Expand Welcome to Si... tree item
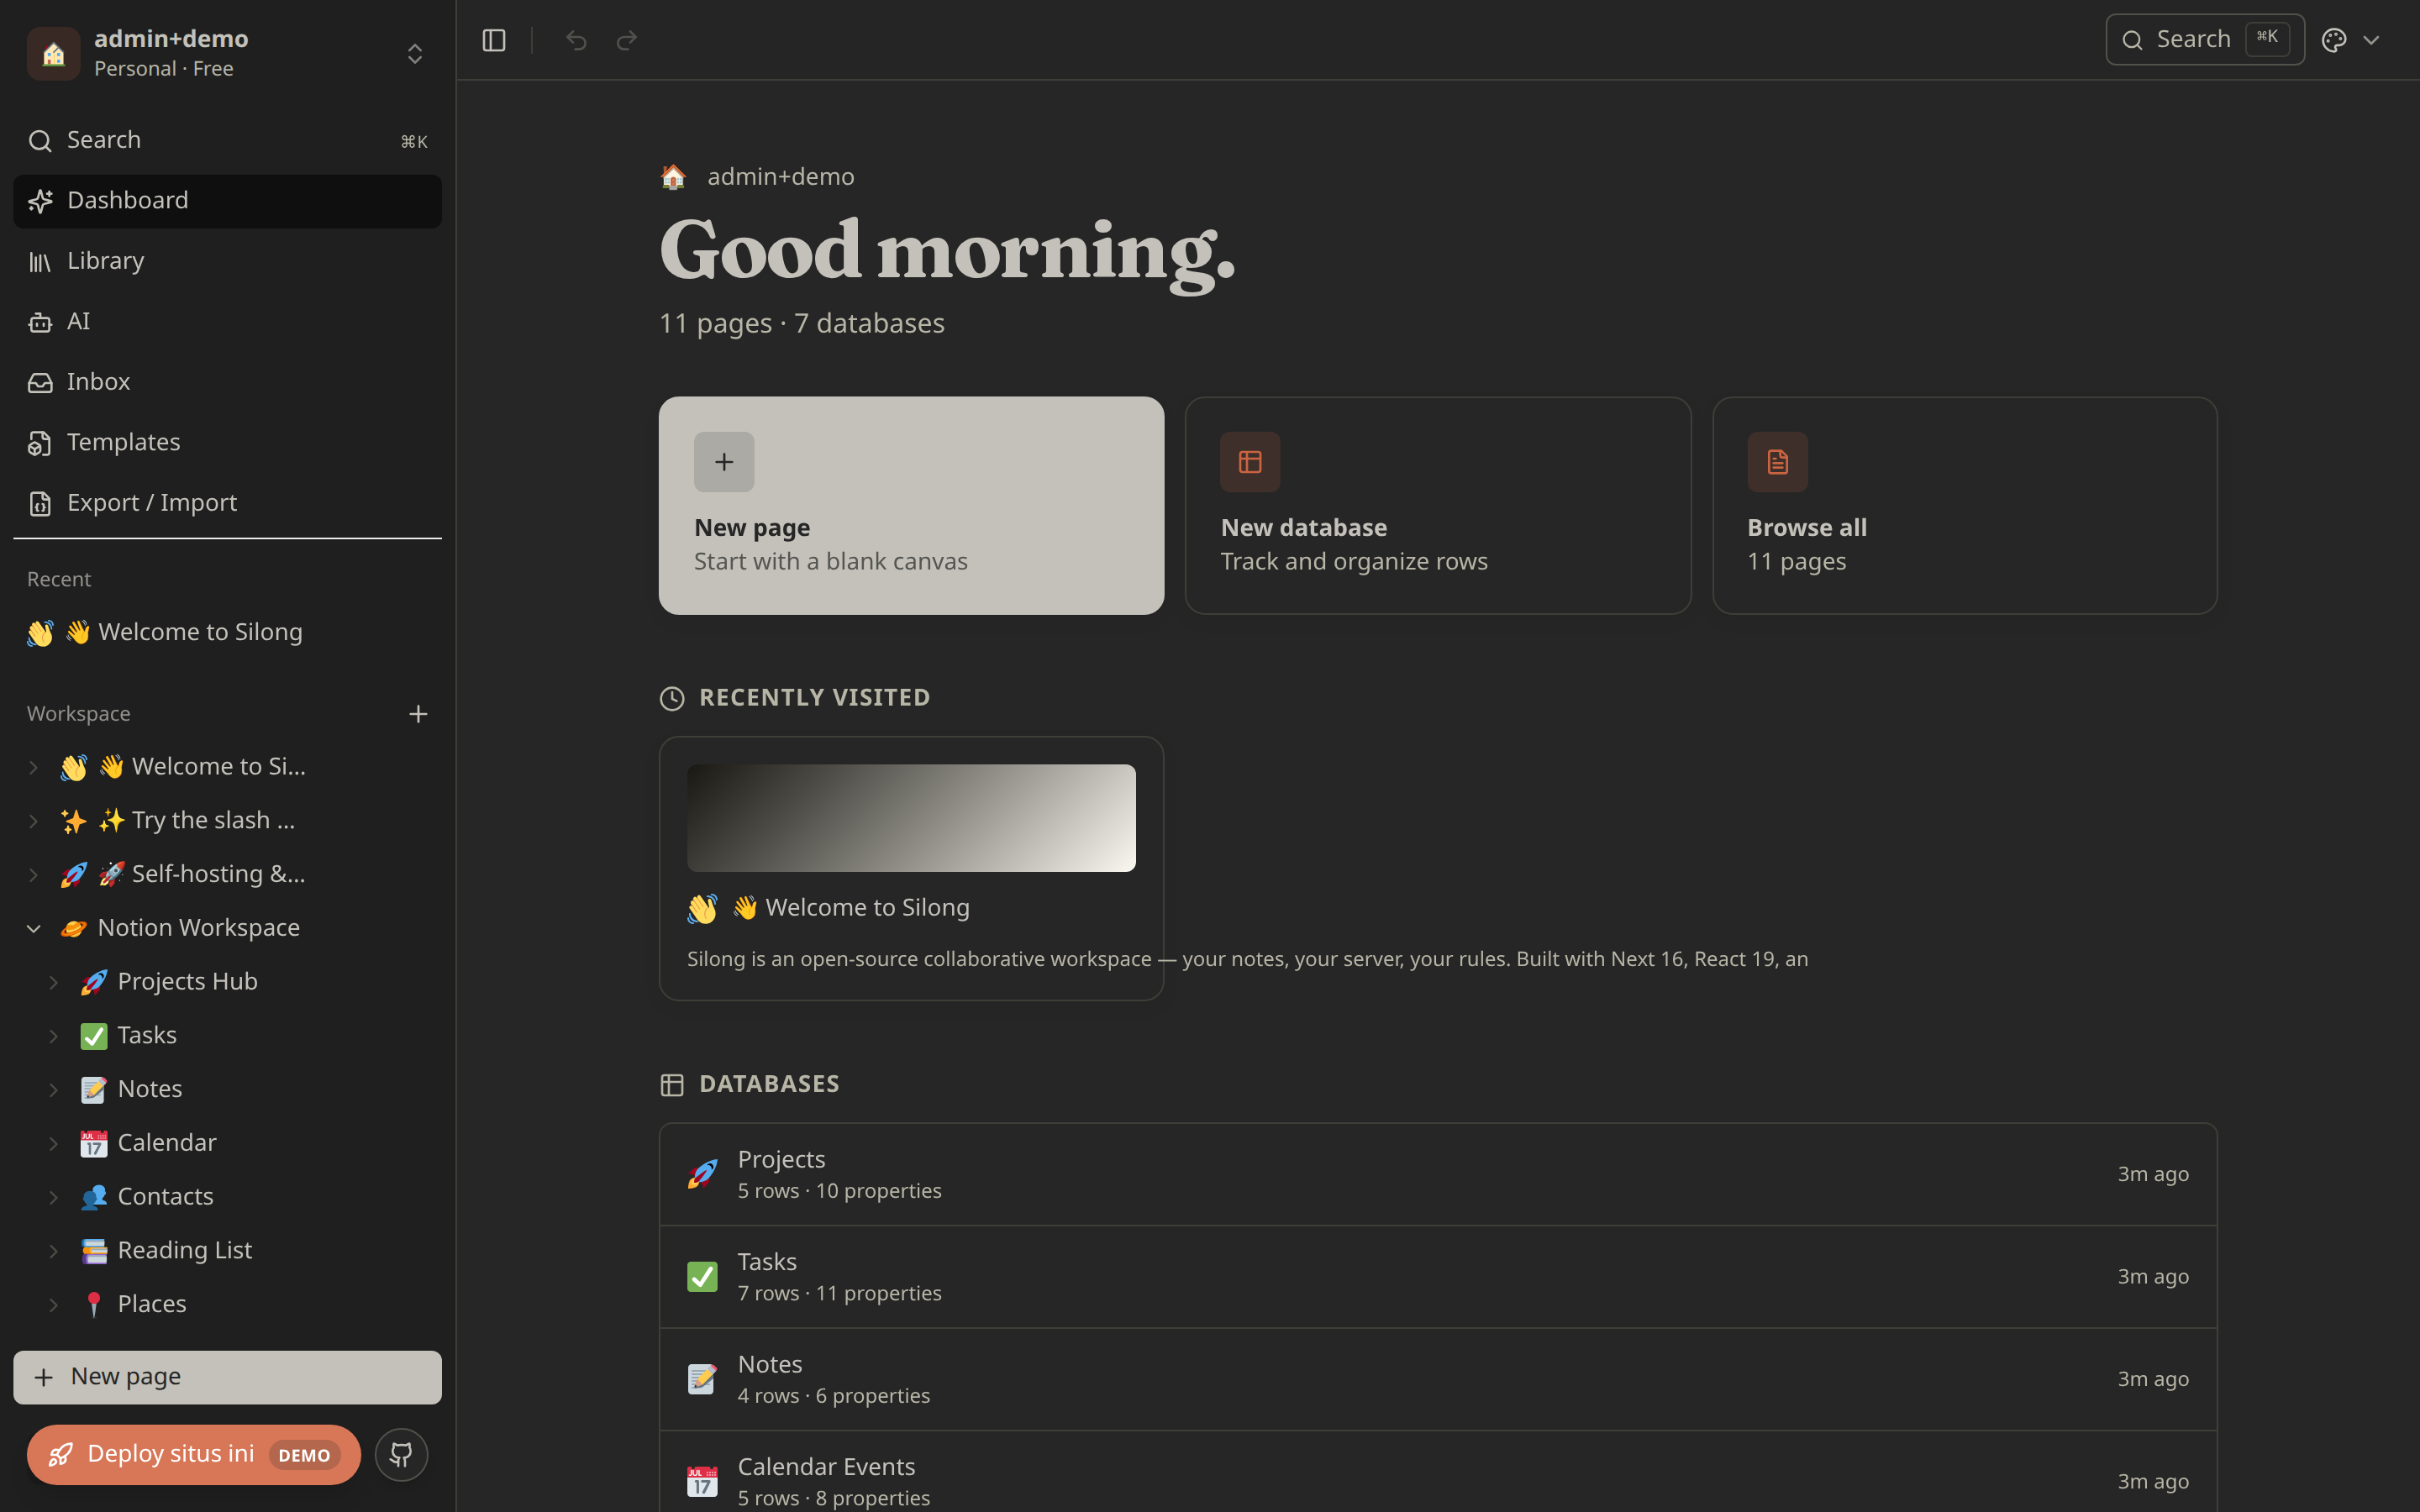This screenshot has height=1512, width=2420. tap(33, 767)
